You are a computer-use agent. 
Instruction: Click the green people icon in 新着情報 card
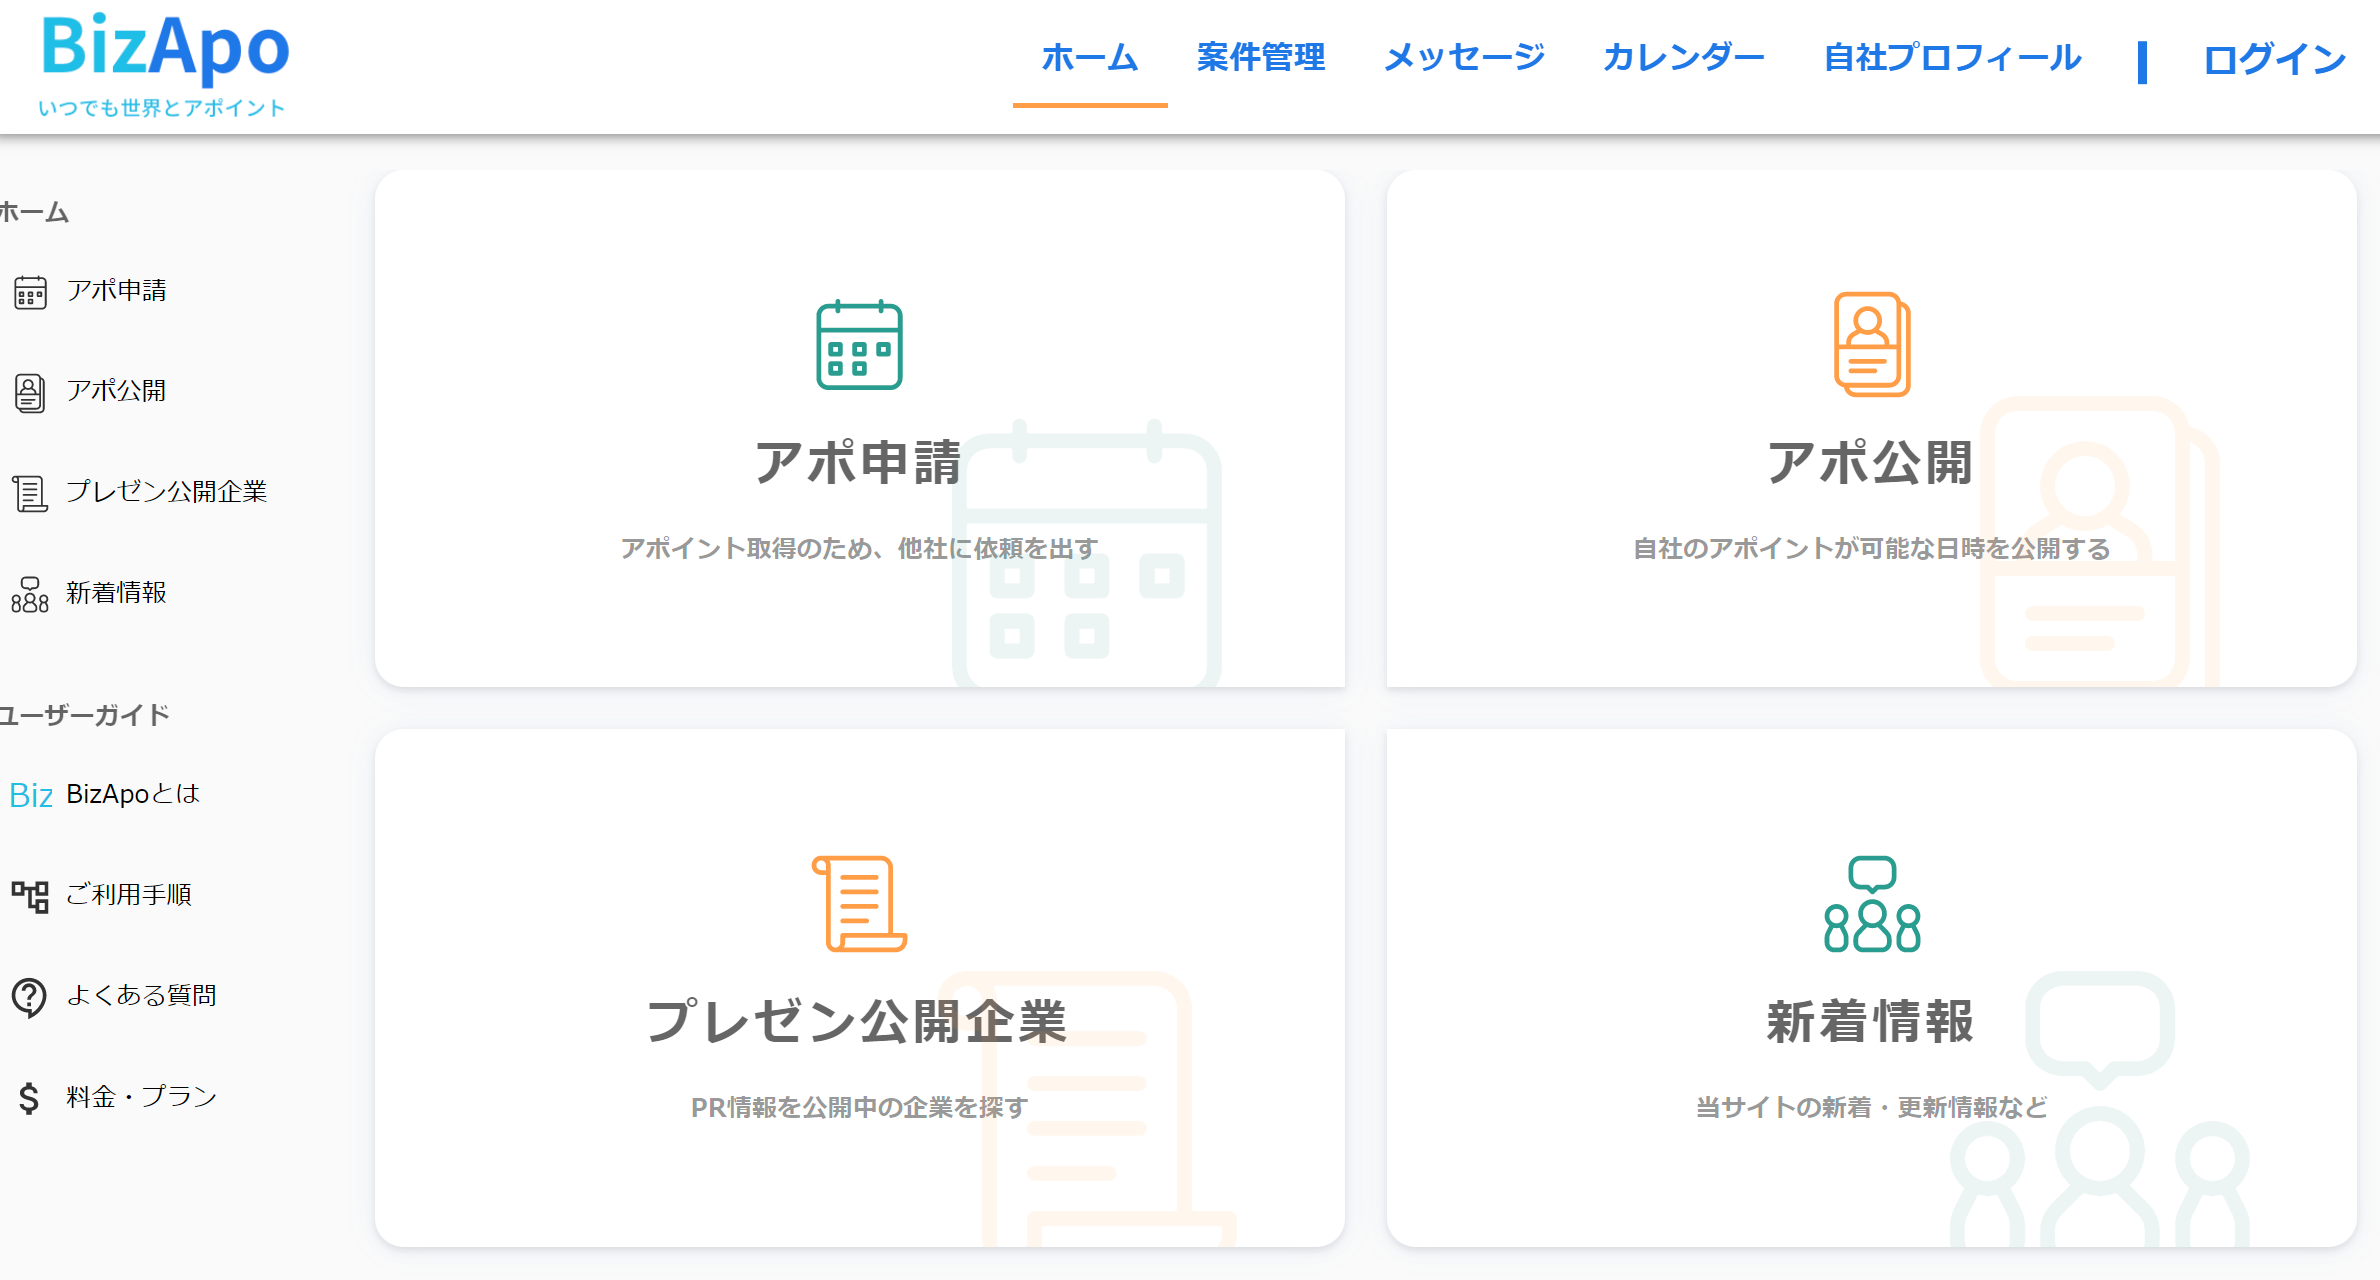1871,903
